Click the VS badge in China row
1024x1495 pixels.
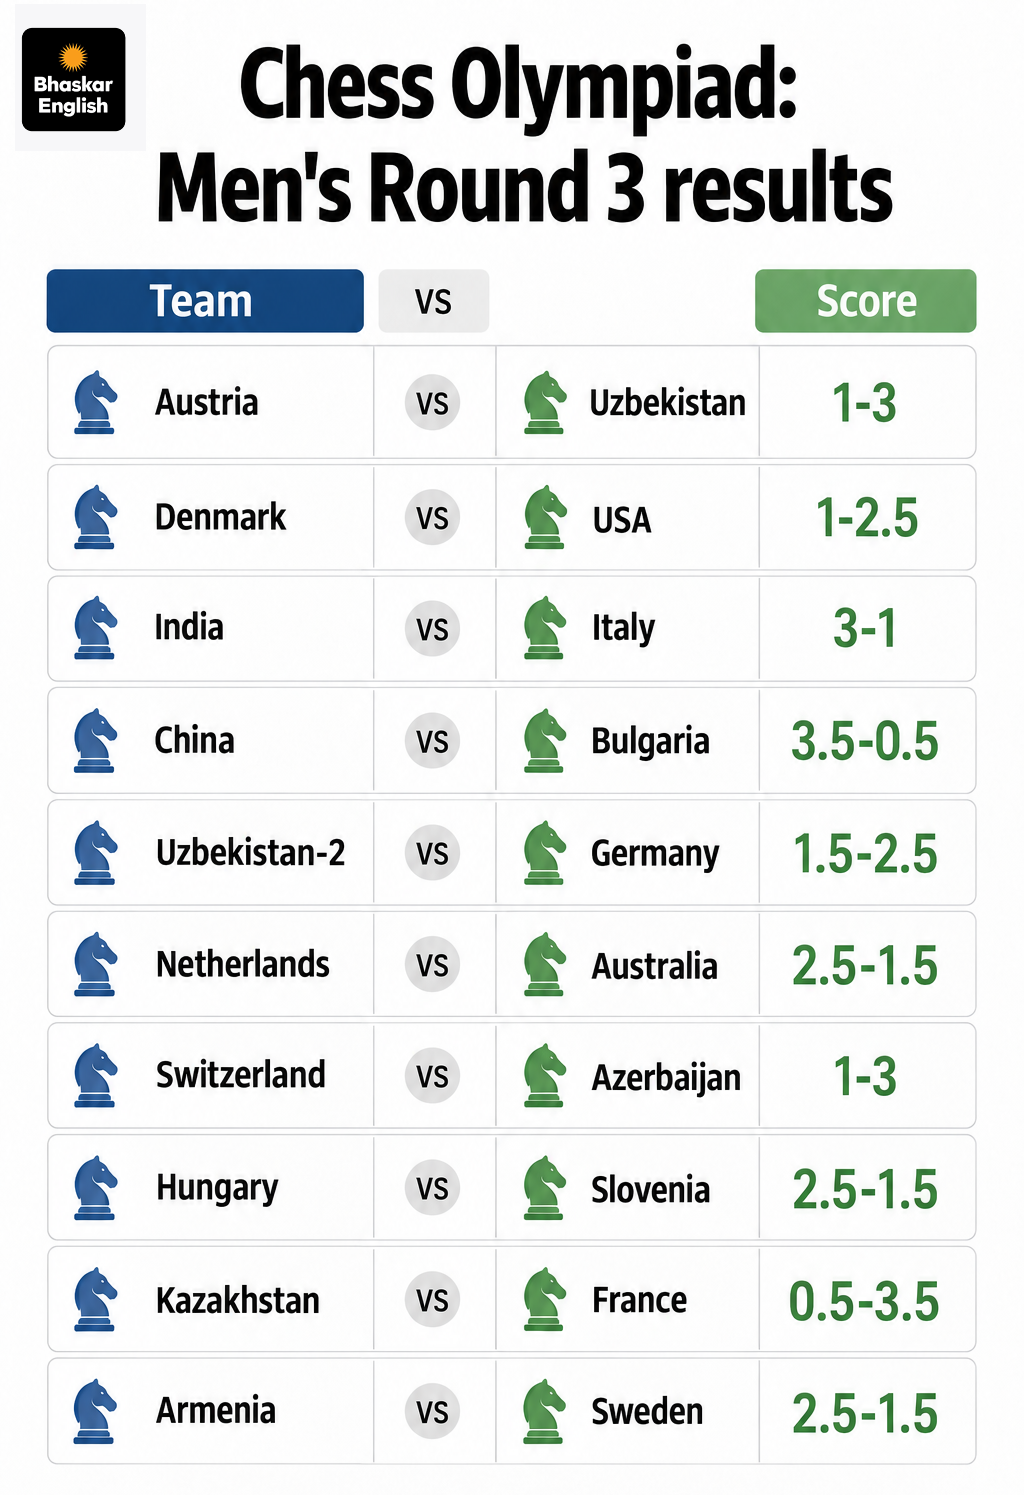(x=432, y=741)
